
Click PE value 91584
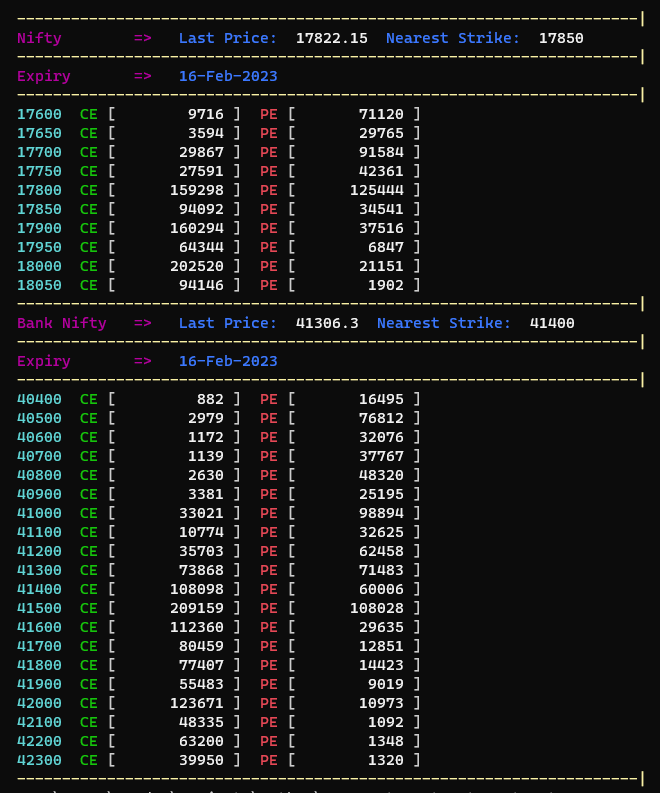tap(381, 152)
